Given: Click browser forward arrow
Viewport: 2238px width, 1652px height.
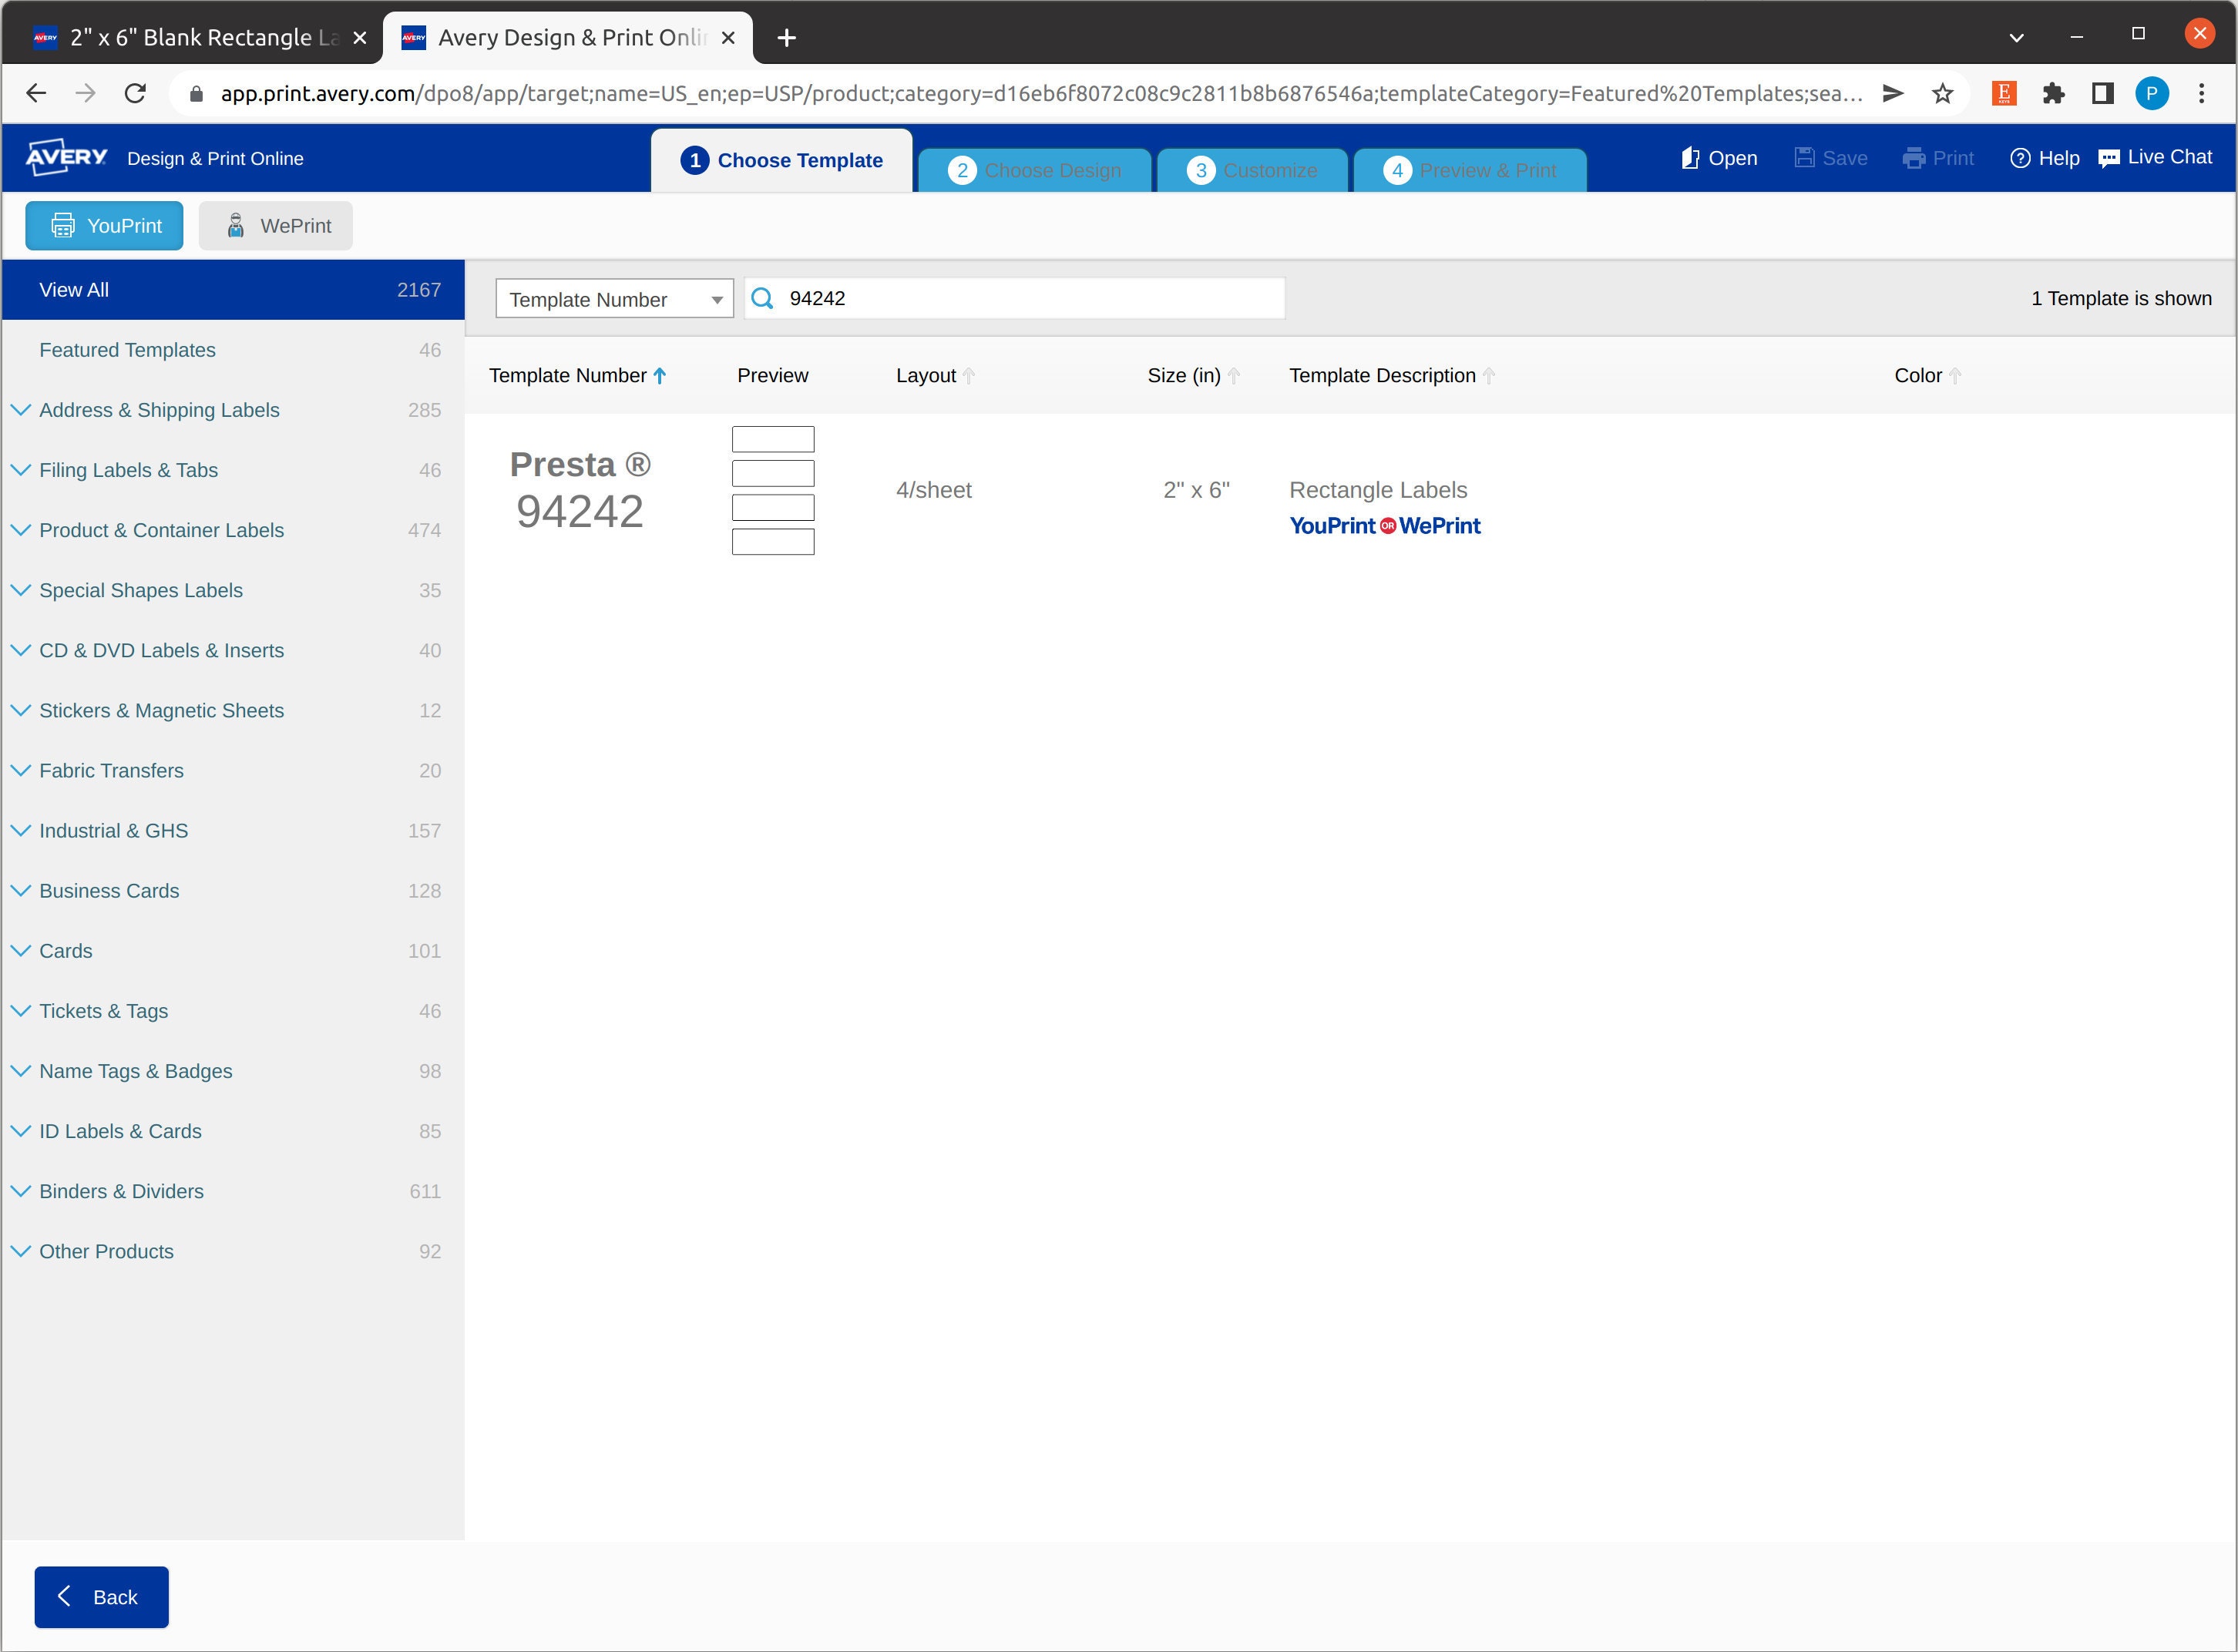Looking at the screenshot, I should tap(86, 93).
